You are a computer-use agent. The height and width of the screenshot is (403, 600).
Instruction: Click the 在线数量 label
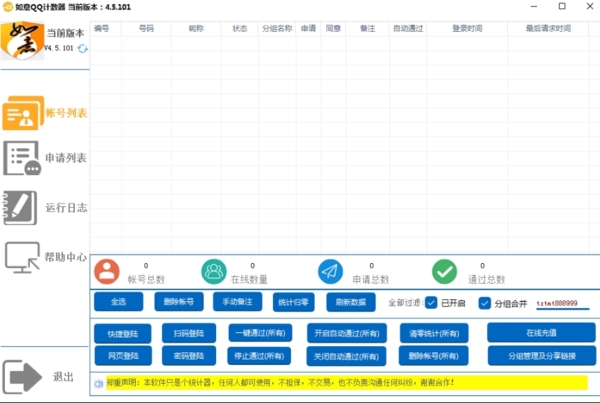[x=249, y=279]
